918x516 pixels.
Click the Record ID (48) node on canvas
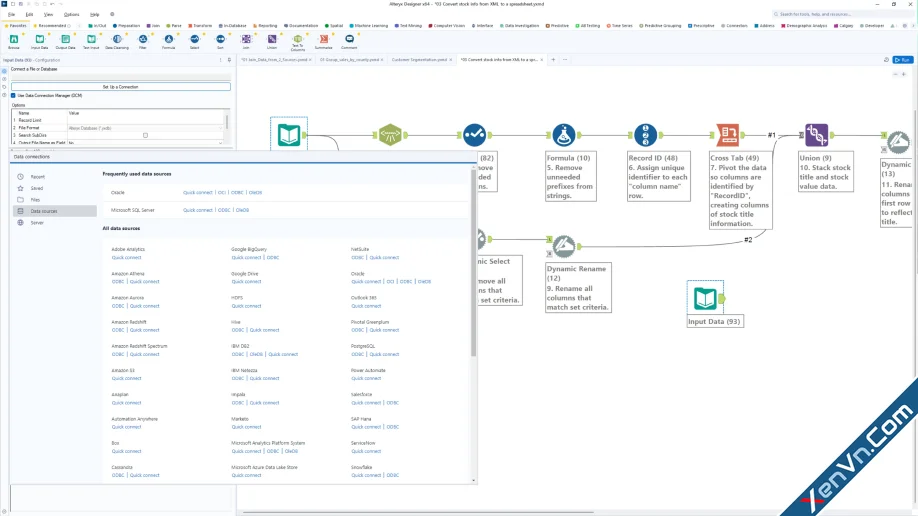[x=645, y=135]
